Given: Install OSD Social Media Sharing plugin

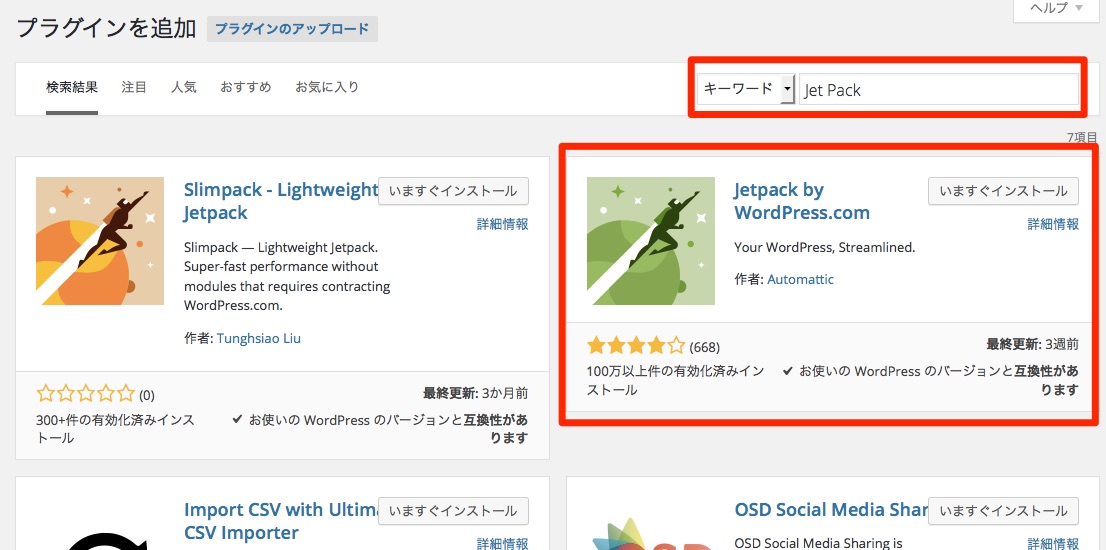Looking at the screenshot, I should pyautogui.click(x=1003, y=511).
